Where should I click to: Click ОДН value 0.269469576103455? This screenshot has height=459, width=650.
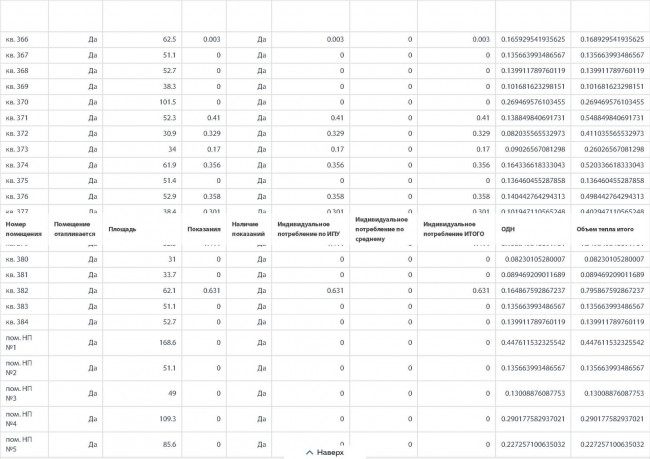pyautogui.click(x=533, y=102)
